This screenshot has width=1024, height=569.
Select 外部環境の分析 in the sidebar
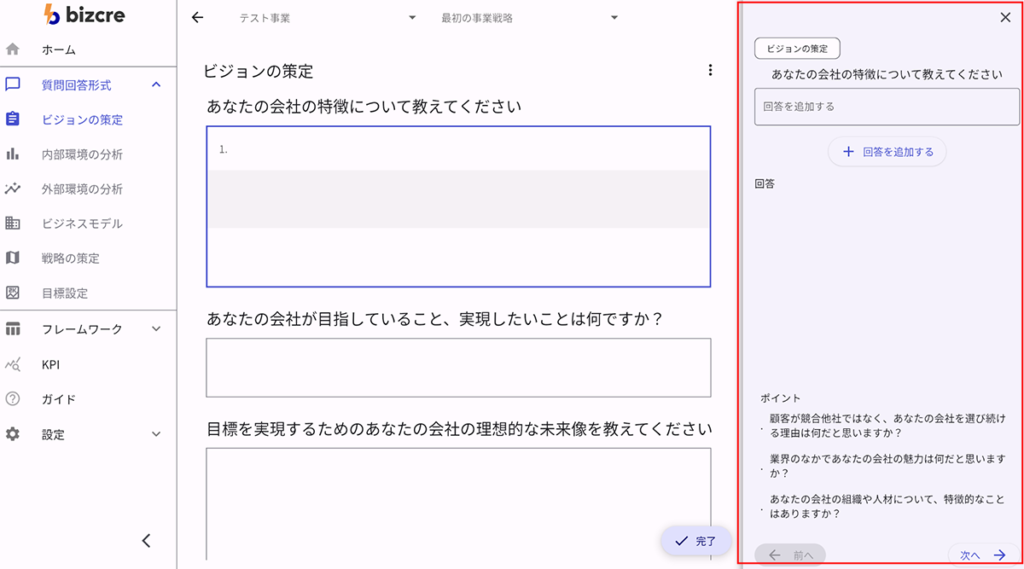pos(82,189)
